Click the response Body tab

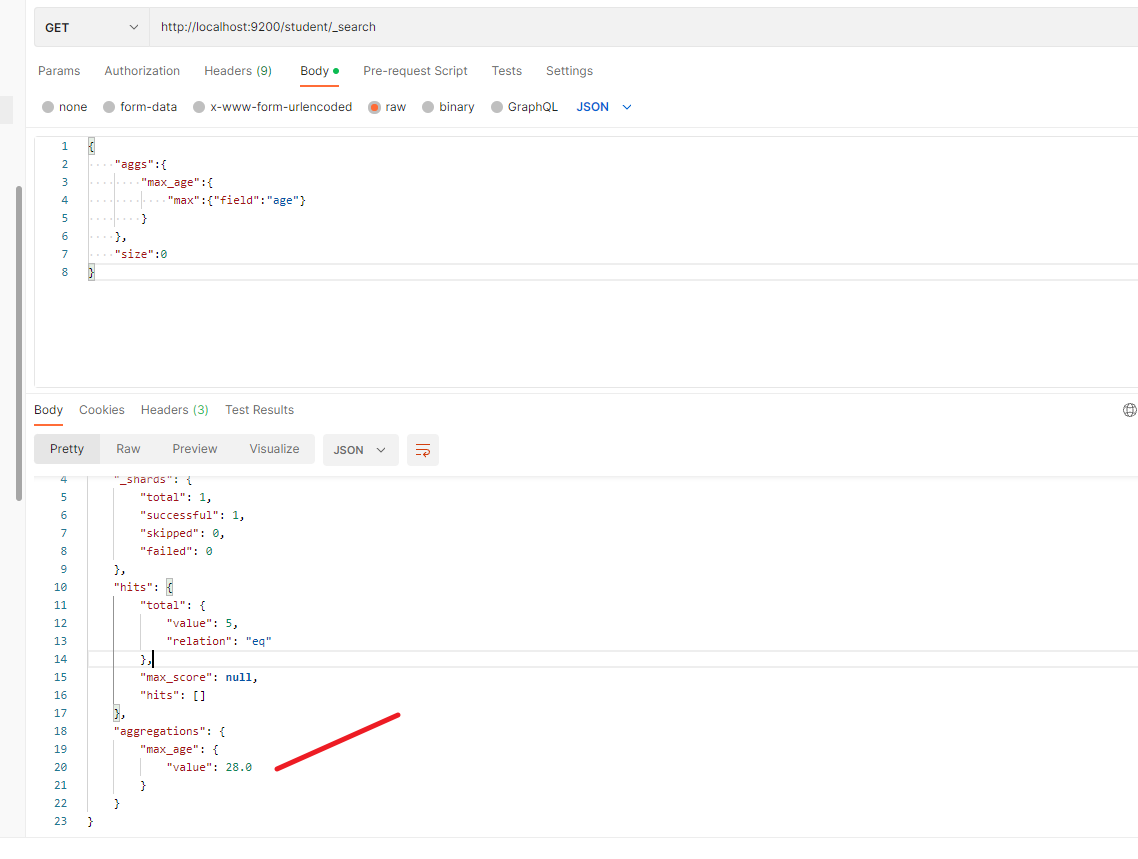coord(49,410)
